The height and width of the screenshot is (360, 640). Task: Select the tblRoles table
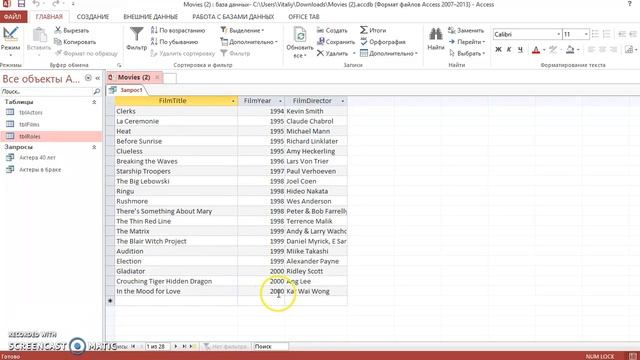tap(51, 136)
